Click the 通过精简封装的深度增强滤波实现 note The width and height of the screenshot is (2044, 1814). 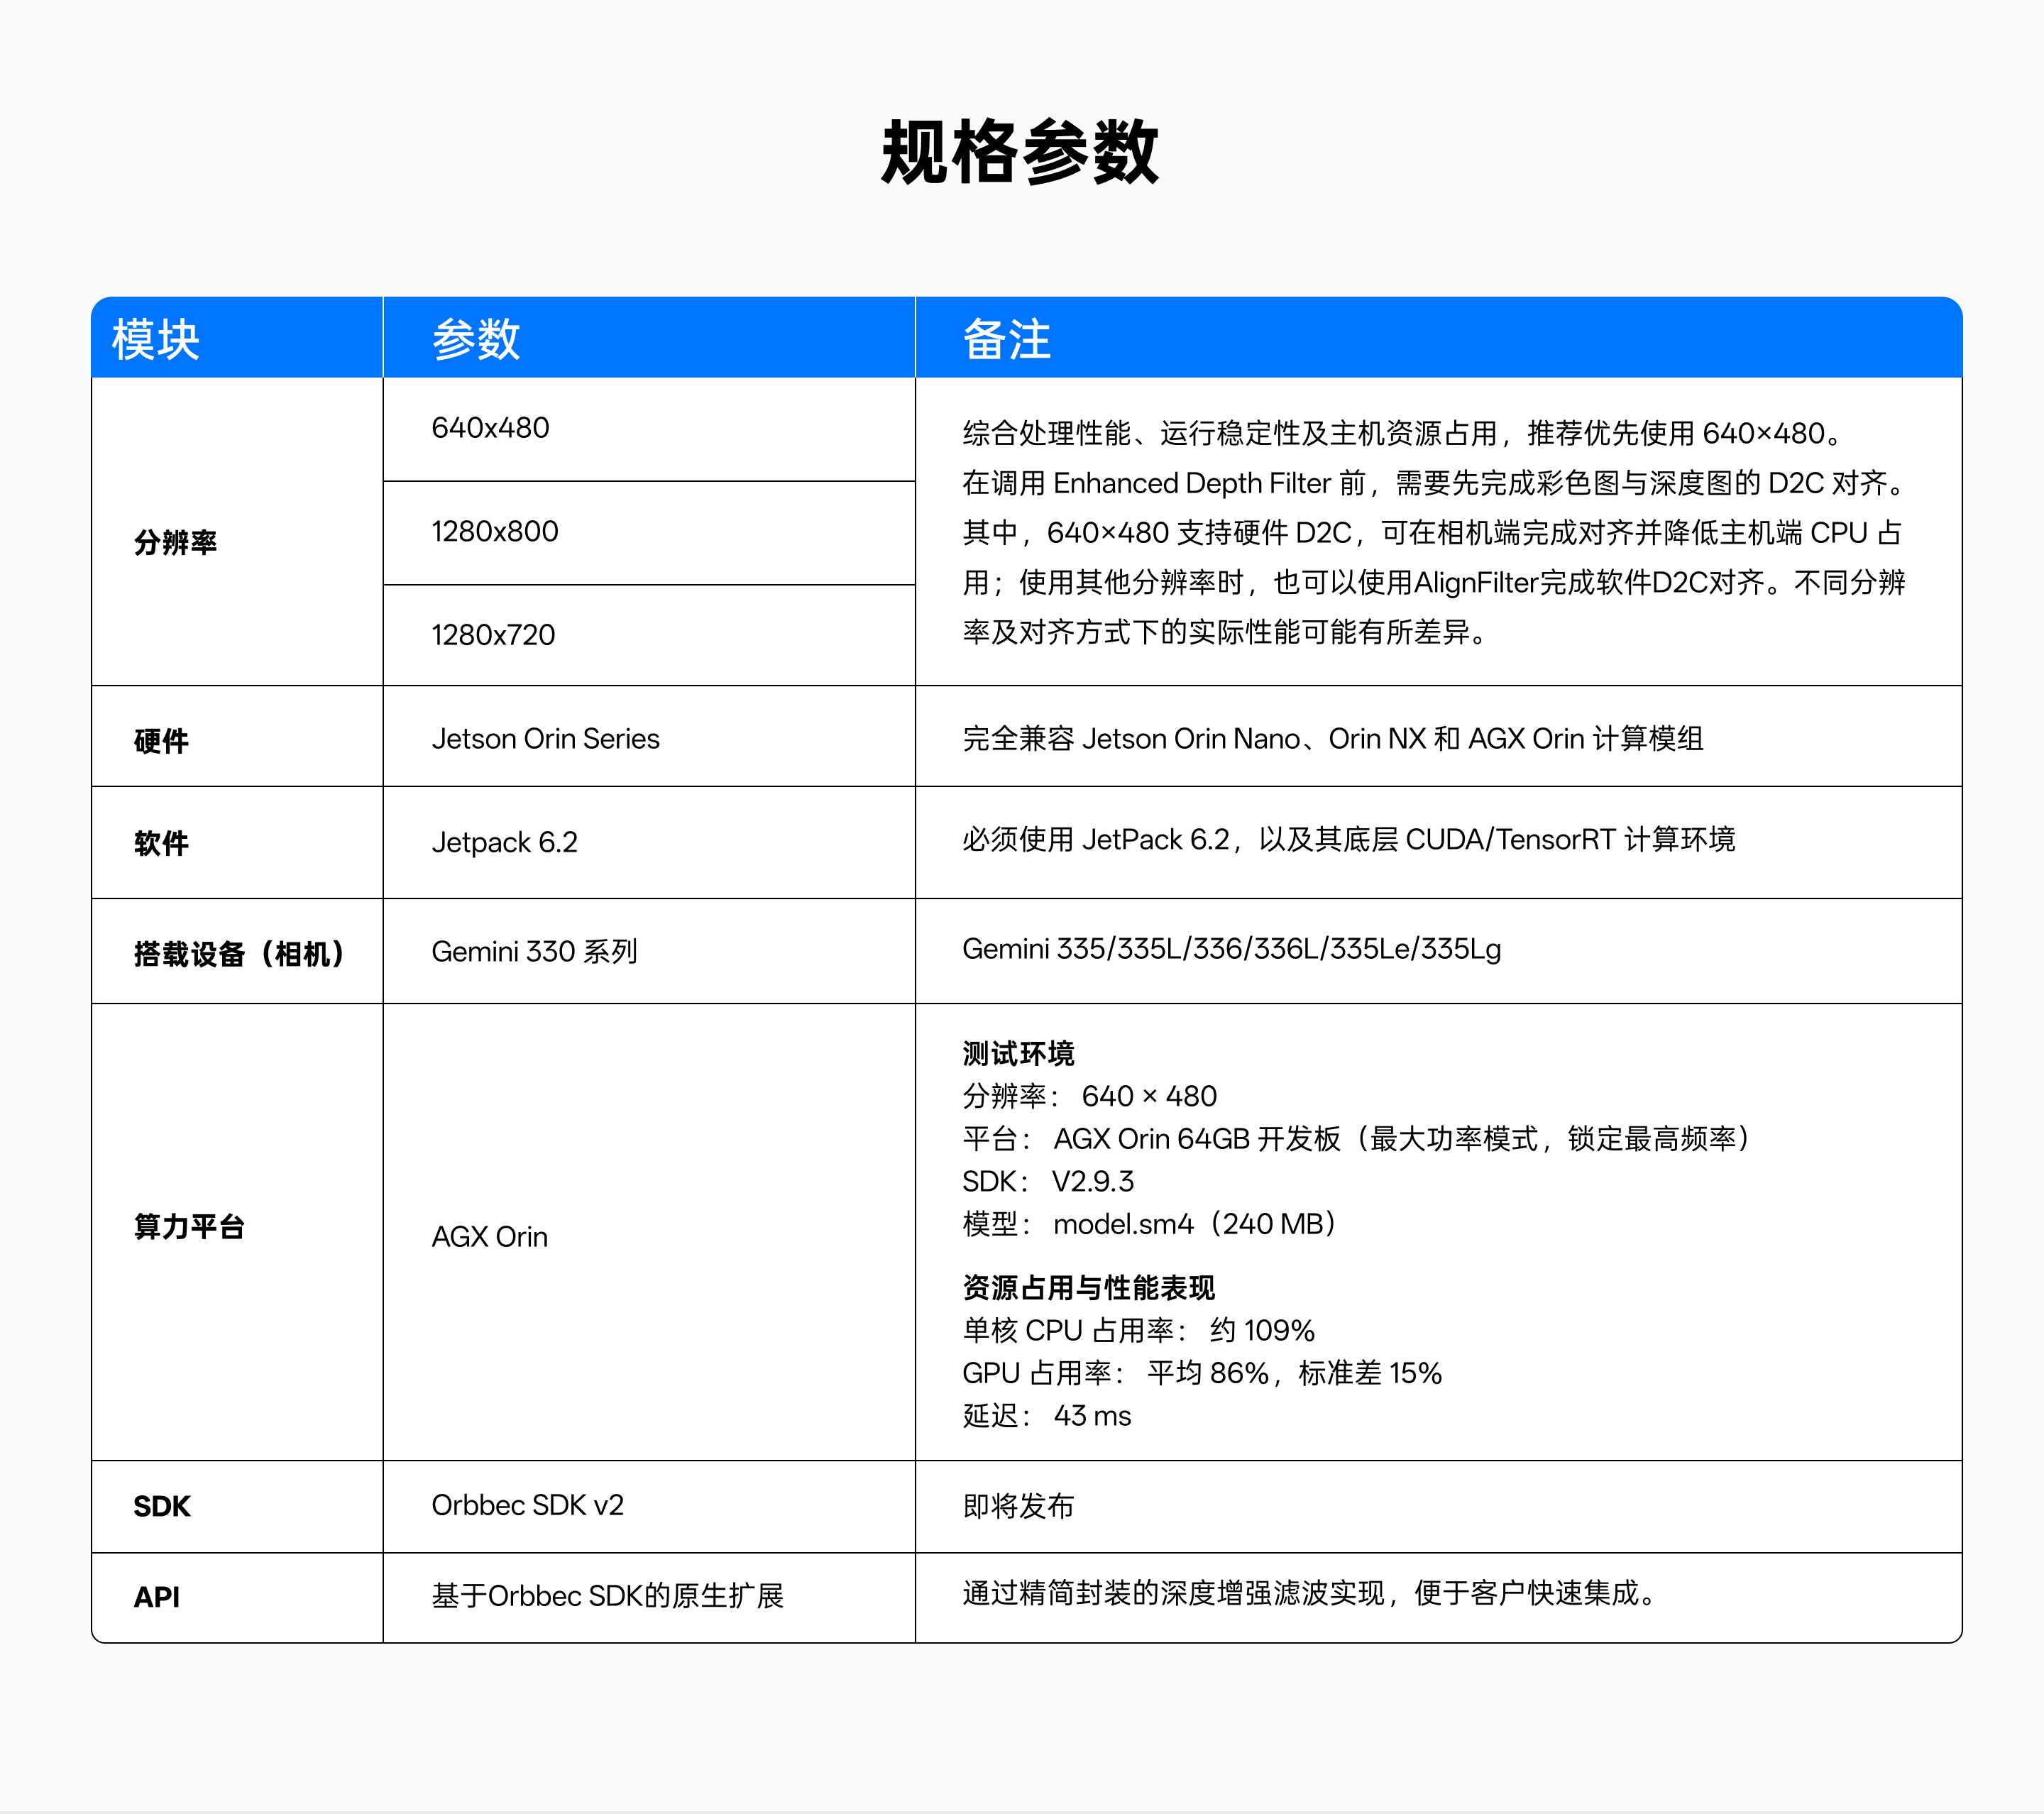1309,1593
